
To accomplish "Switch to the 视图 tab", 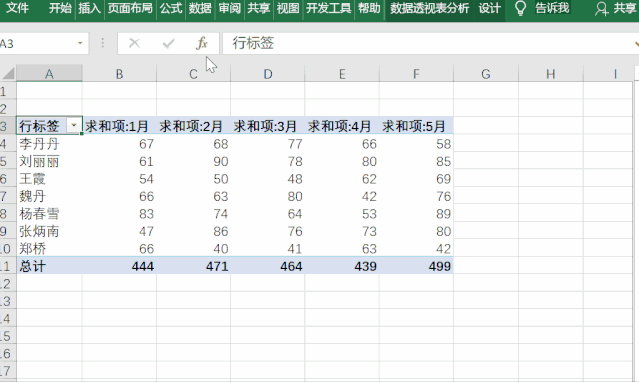I will click(x=288, y=8).
